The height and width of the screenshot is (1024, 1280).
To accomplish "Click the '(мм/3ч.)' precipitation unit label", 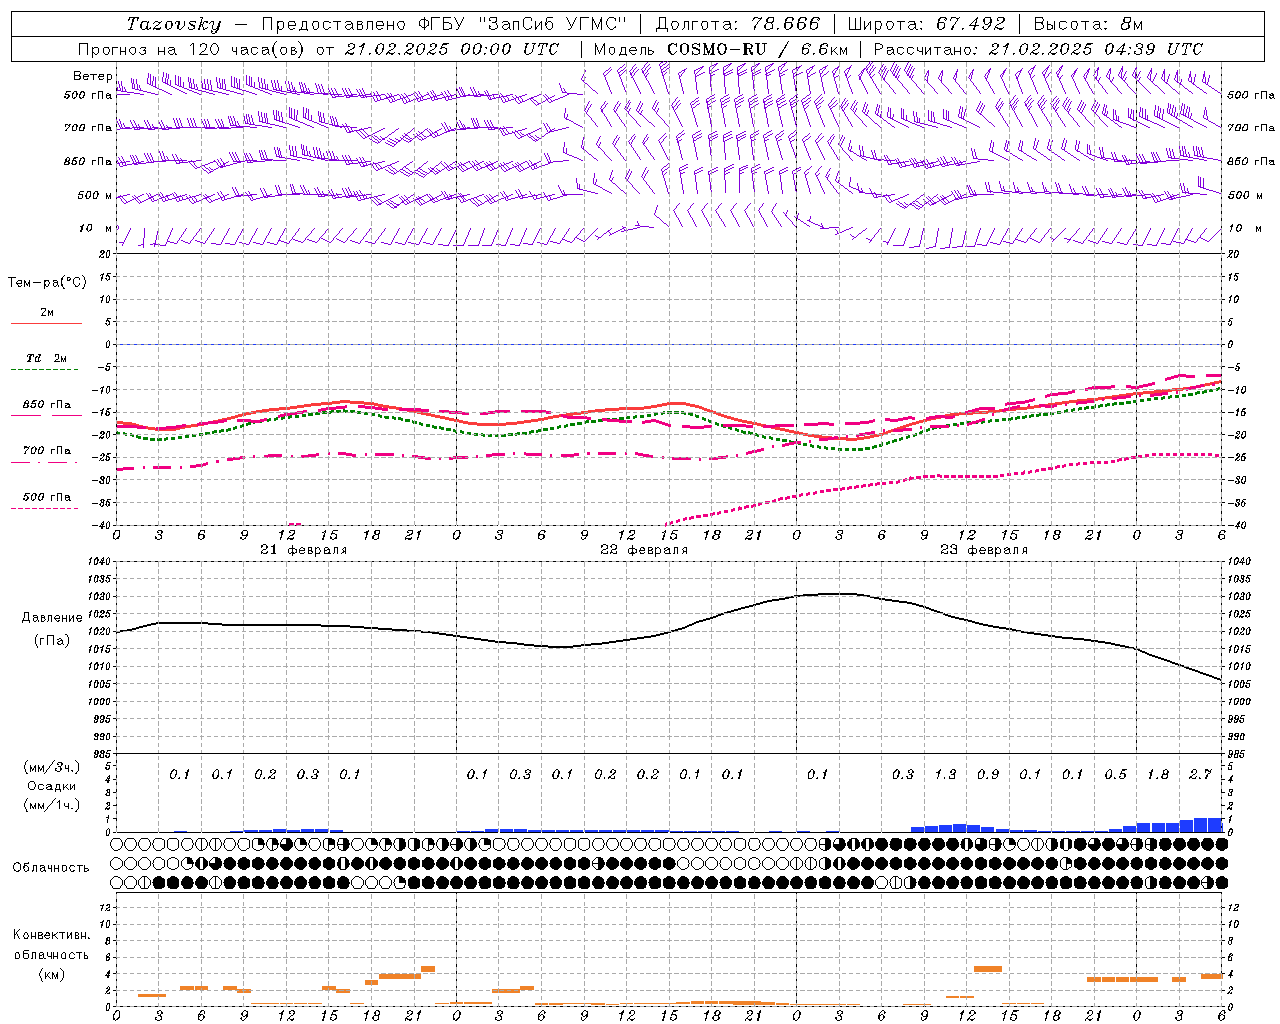I will pos(52,767).
